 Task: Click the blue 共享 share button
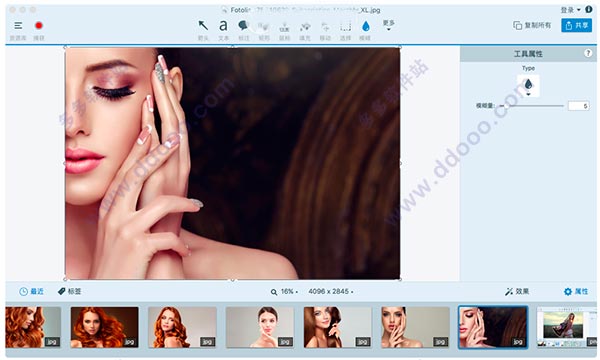(576, 25)
